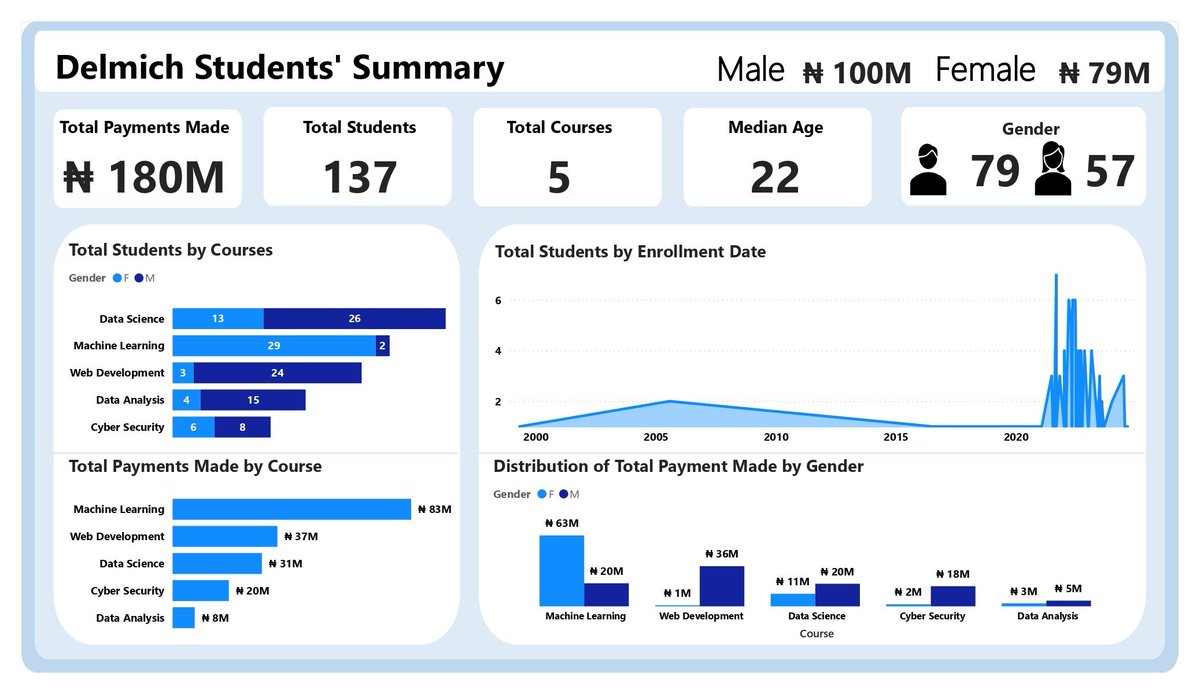Click the female count 57 in Gender card
Viewport: 1200px width, 694px height.
pos(1109,170)
